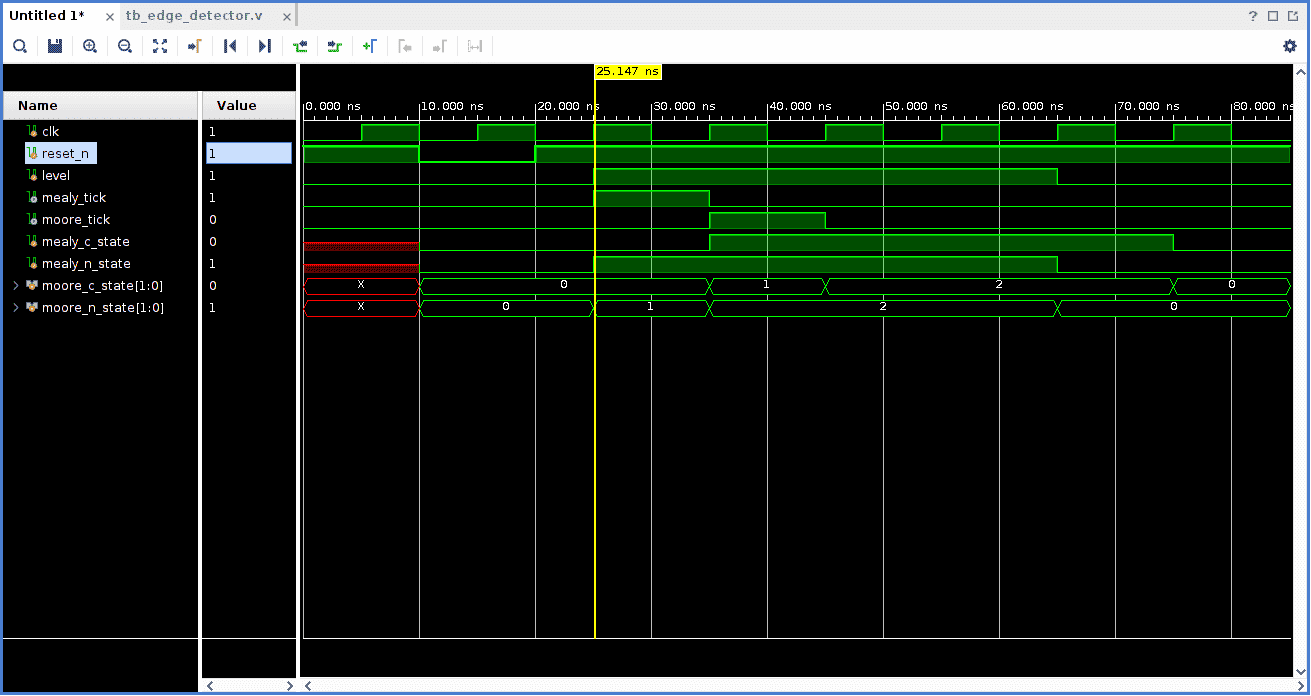Click the mealy_tick signal type icon
Image resolution: width=1311 pixels, height=696 pixels.
[x=32, y=198]
